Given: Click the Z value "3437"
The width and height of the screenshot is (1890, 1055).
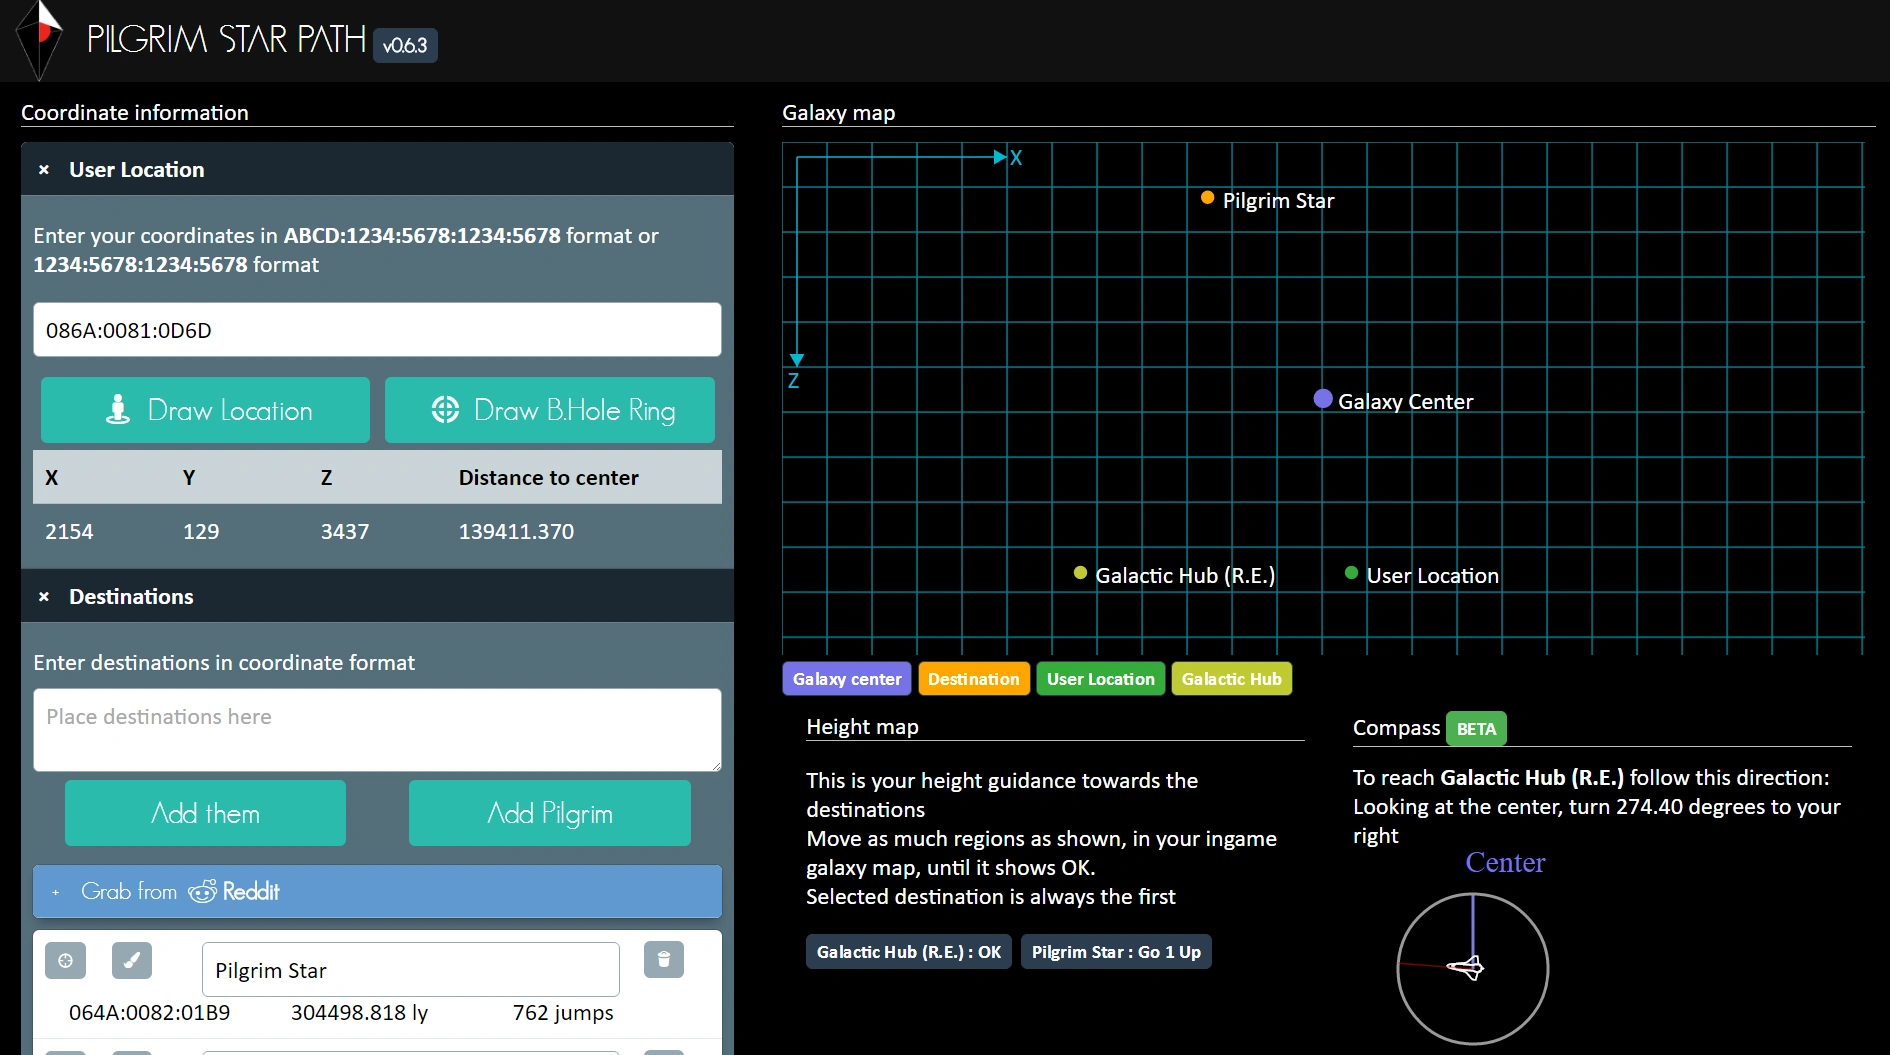Looking at the screenshot, I should (x=345, y=532).
